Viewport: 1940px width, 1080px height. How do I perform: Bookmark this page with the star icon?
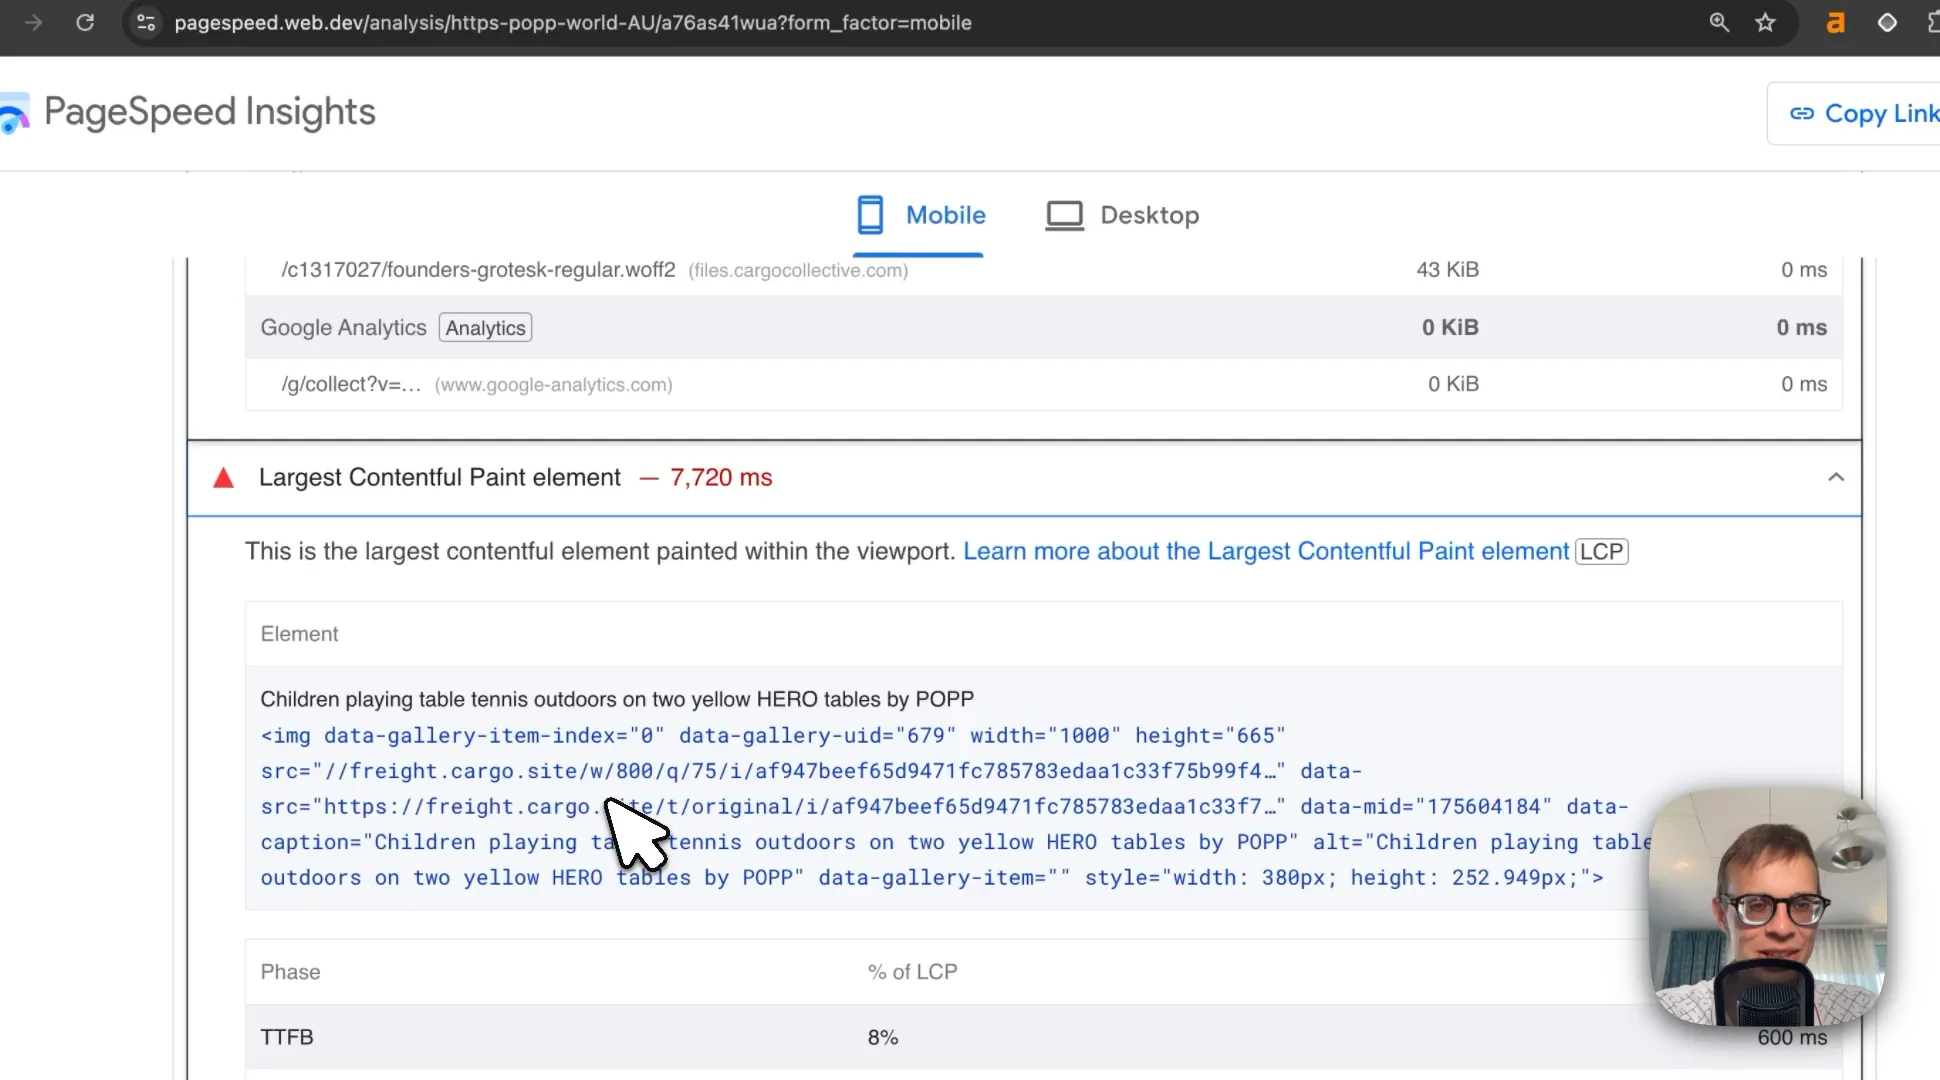(x=1765, y=22)
